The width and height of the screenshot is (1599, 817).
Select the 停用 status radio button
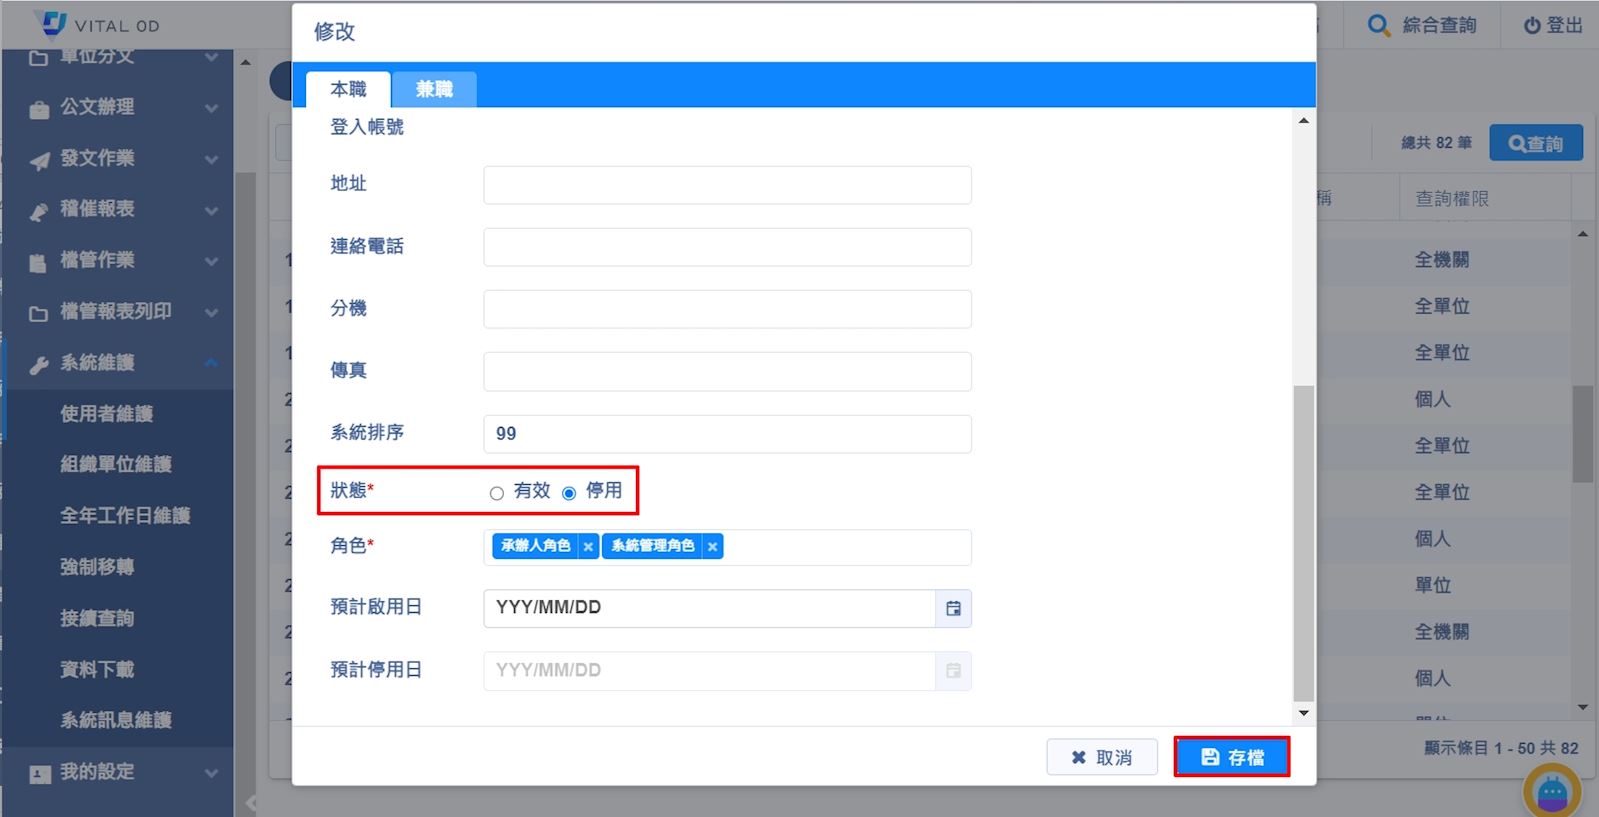point(569,493)
